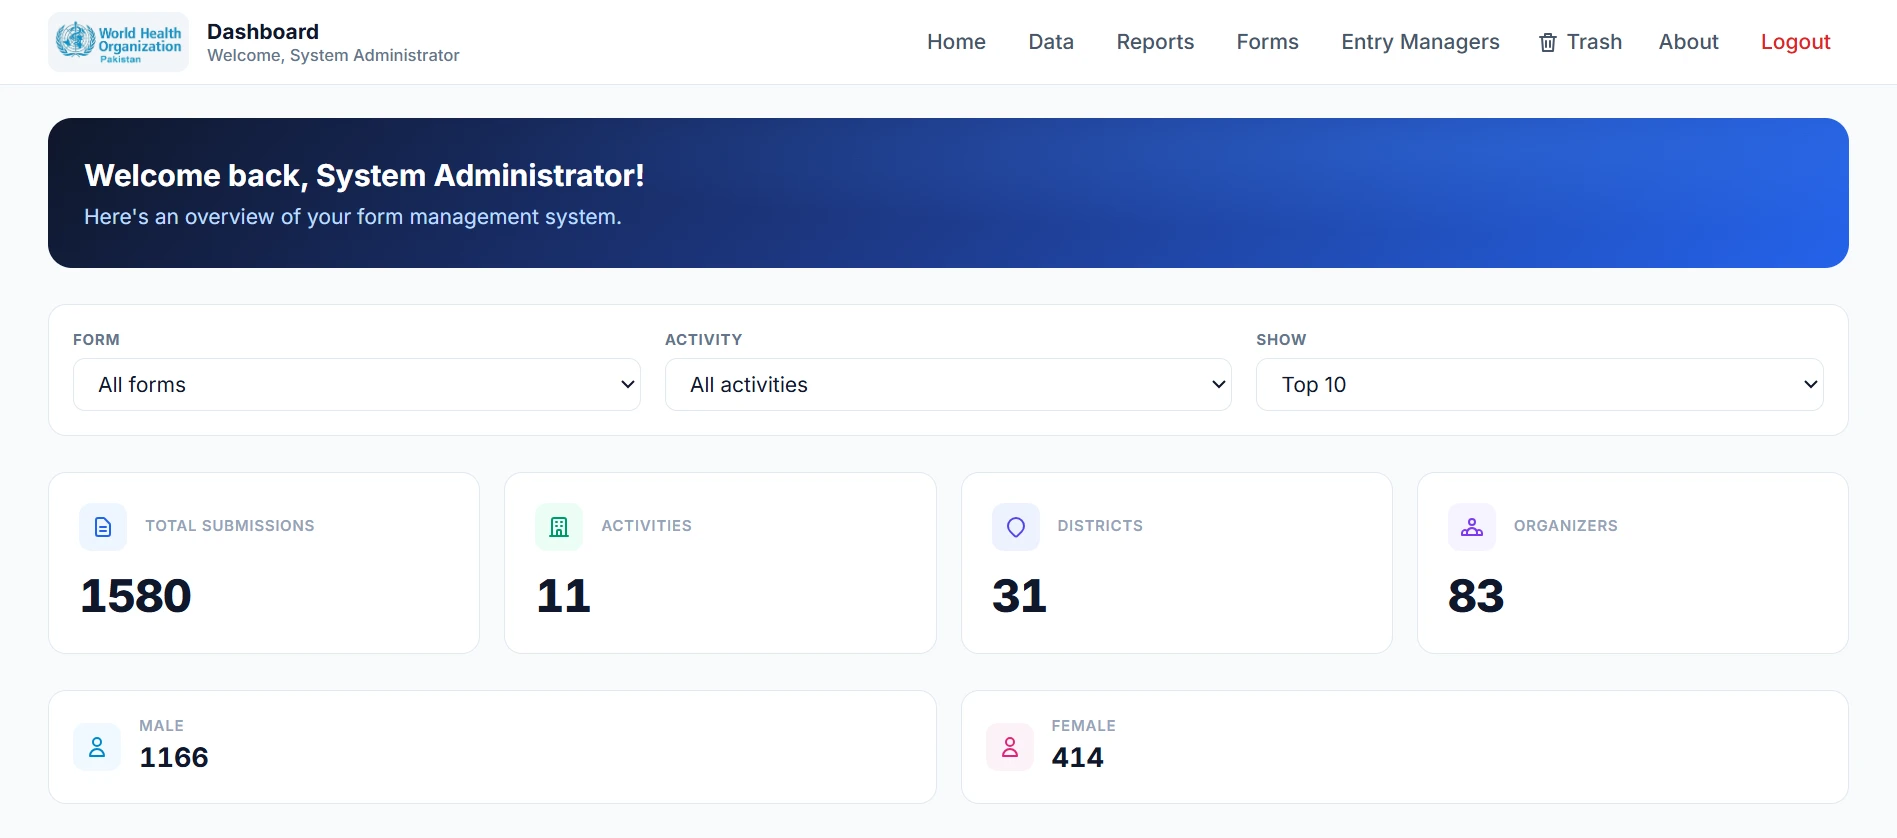Click the ACTIVITIES card label
Image resolution: width=1897 pixels, height=838 pixels.
646,526
